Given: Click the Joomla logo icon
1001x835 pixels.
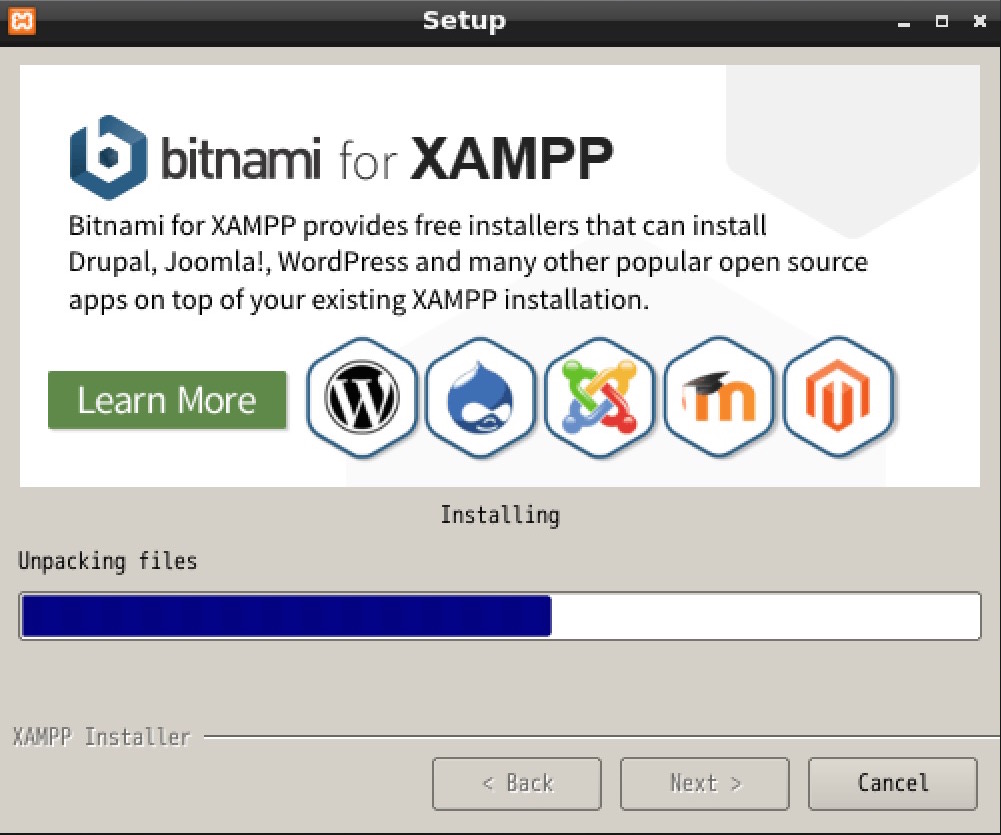Looking at the screenshot, I should click(599, 397).
